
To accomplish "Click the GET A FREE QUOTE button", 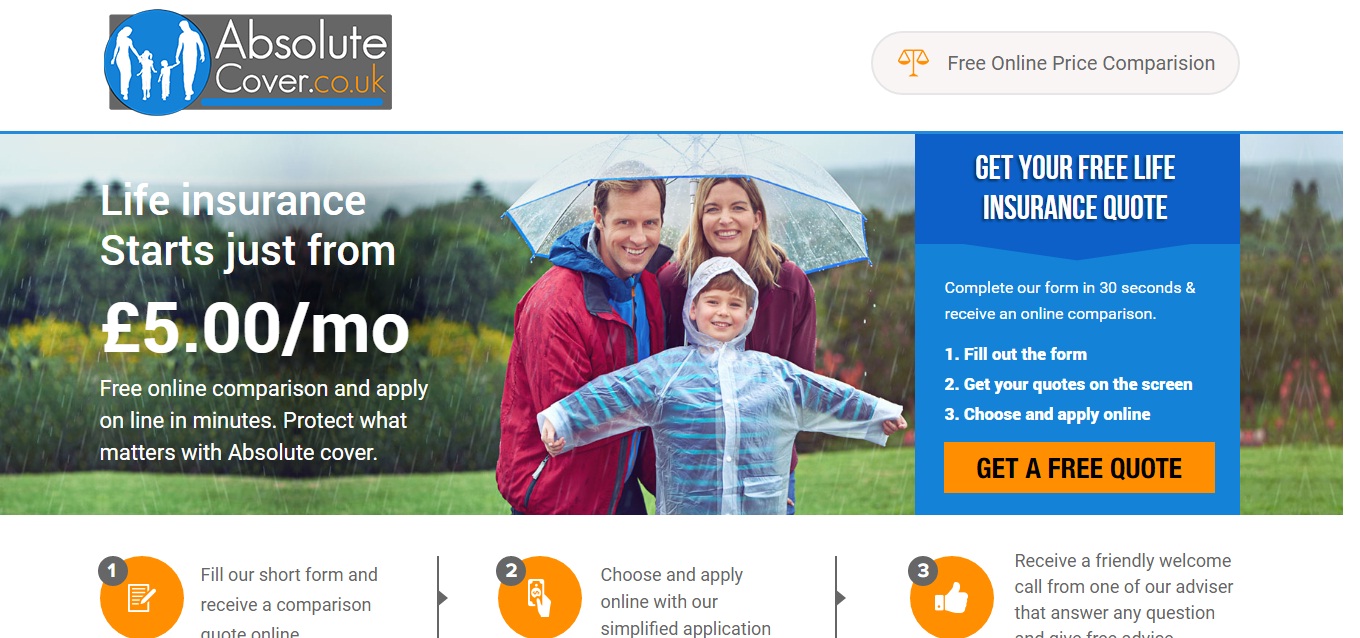I will click(x=1079, y=468).
